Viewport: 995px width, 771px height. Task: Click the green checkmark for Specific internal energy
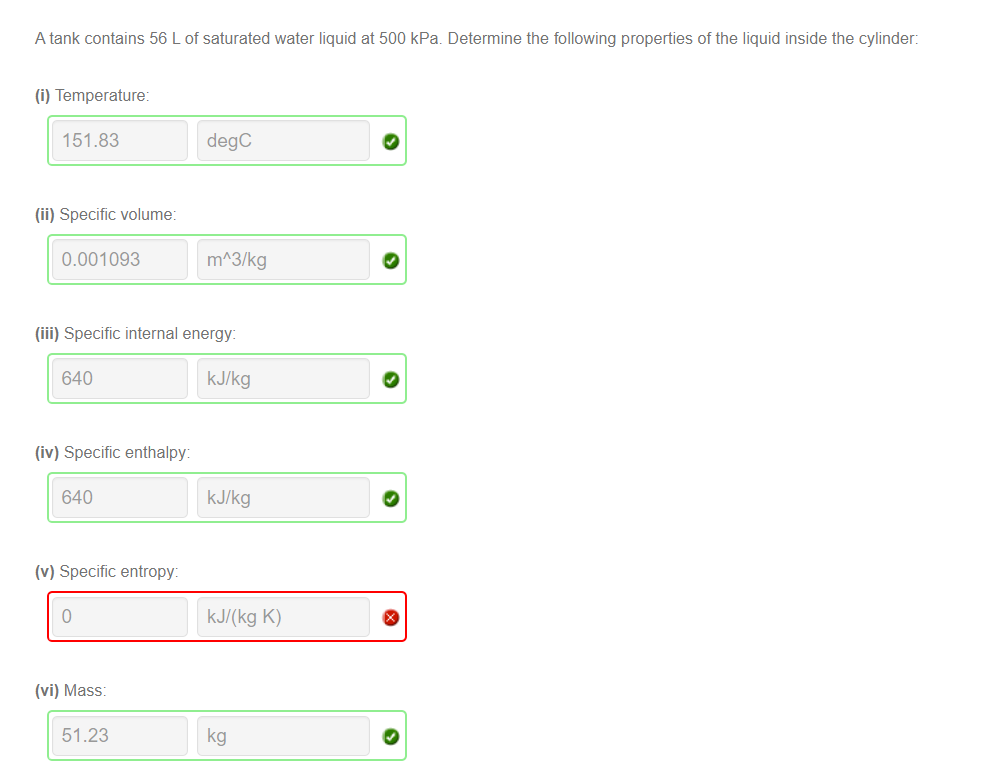pos(390,379)
